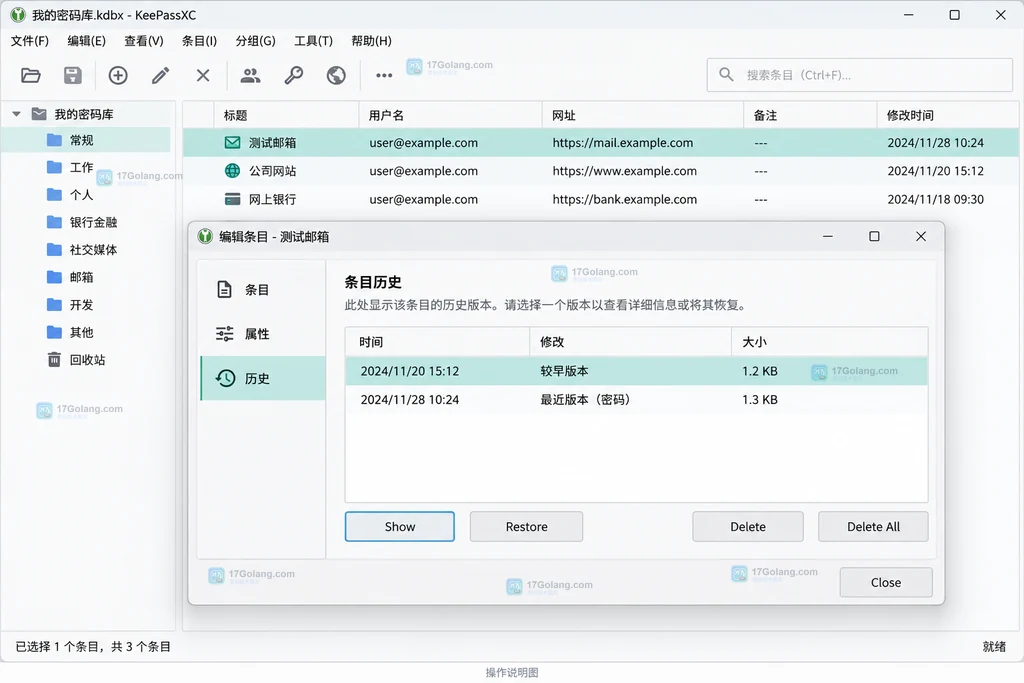Click the https://mail.example.com URL cell
Viewport: 1024px width, 683px height.
[623, 142]
